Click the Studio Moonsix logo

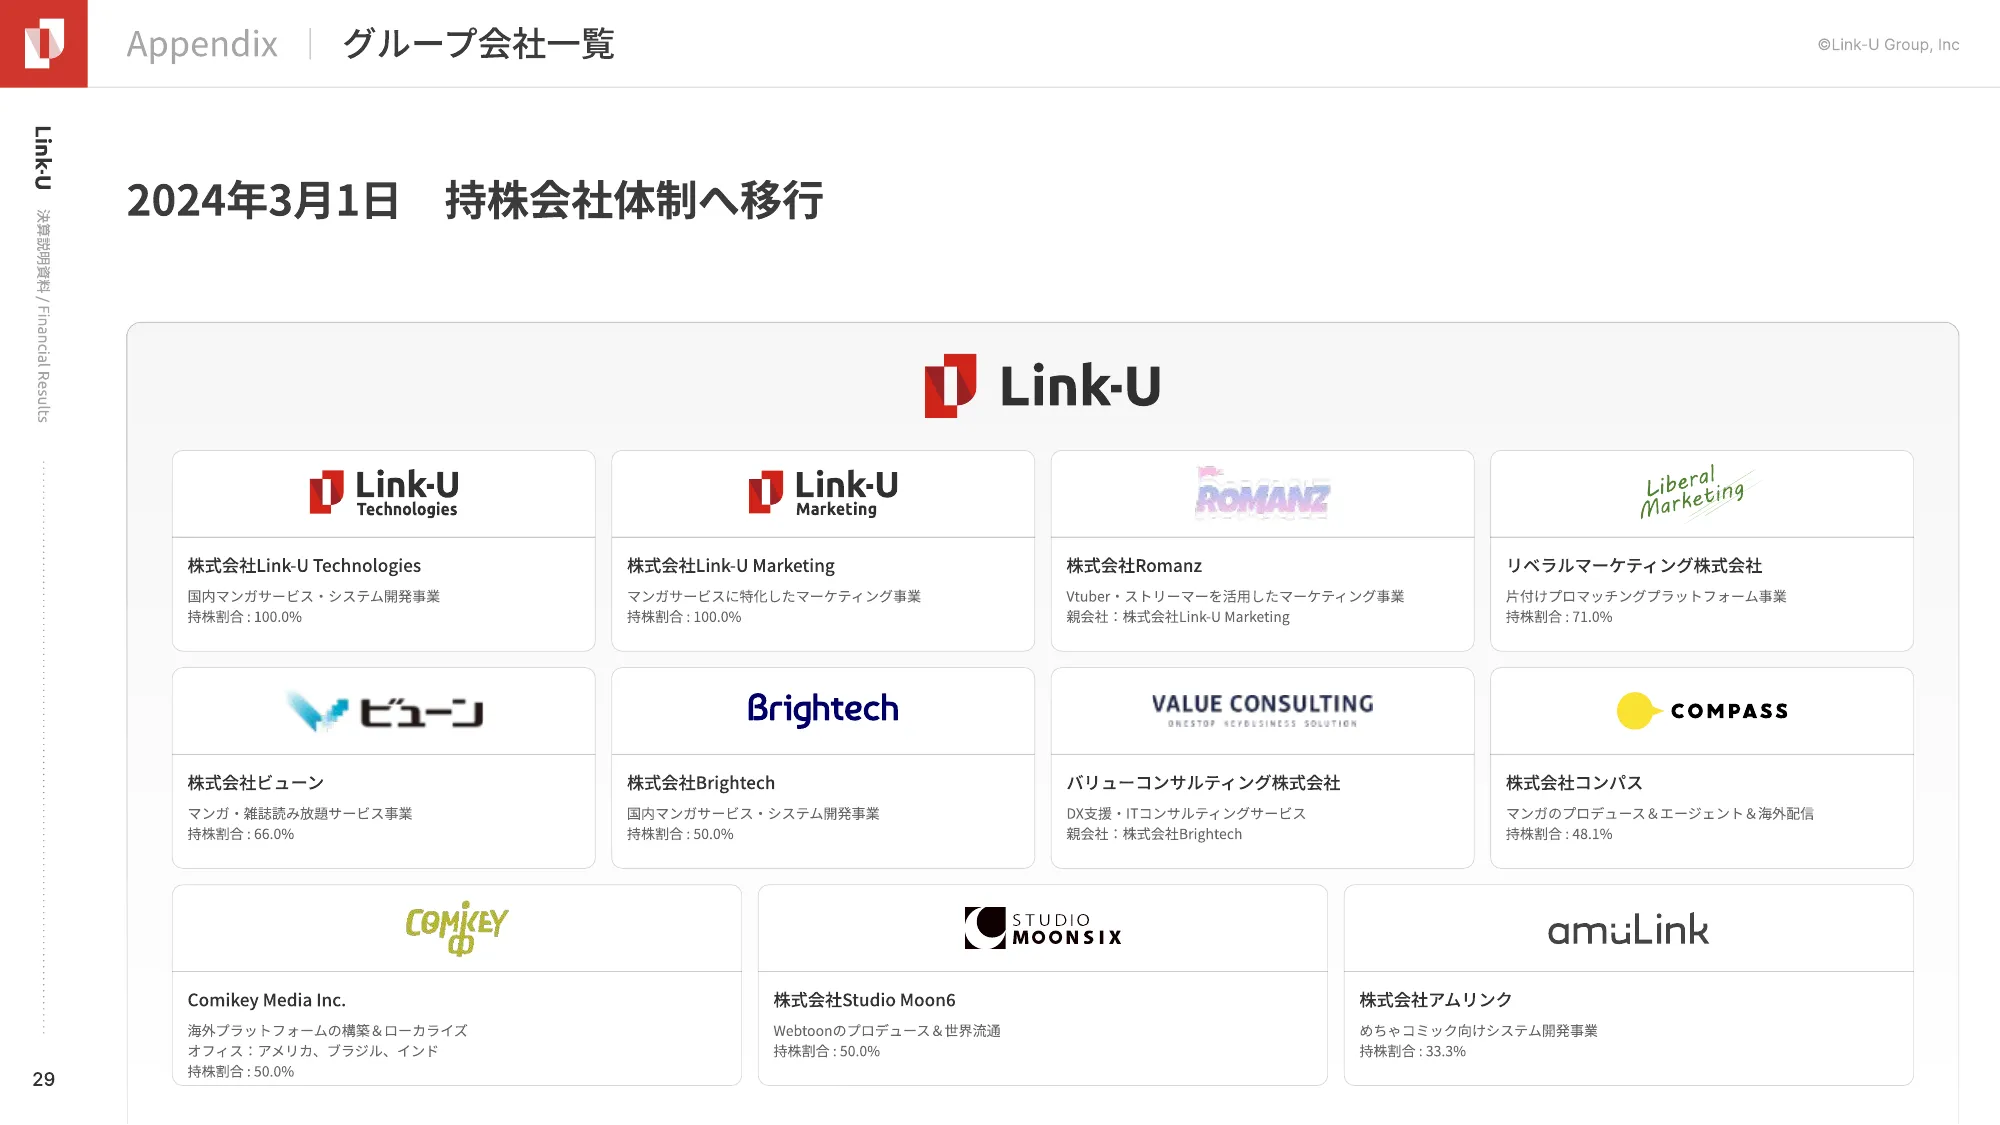pyautogui.click(x=1043, y=928)
